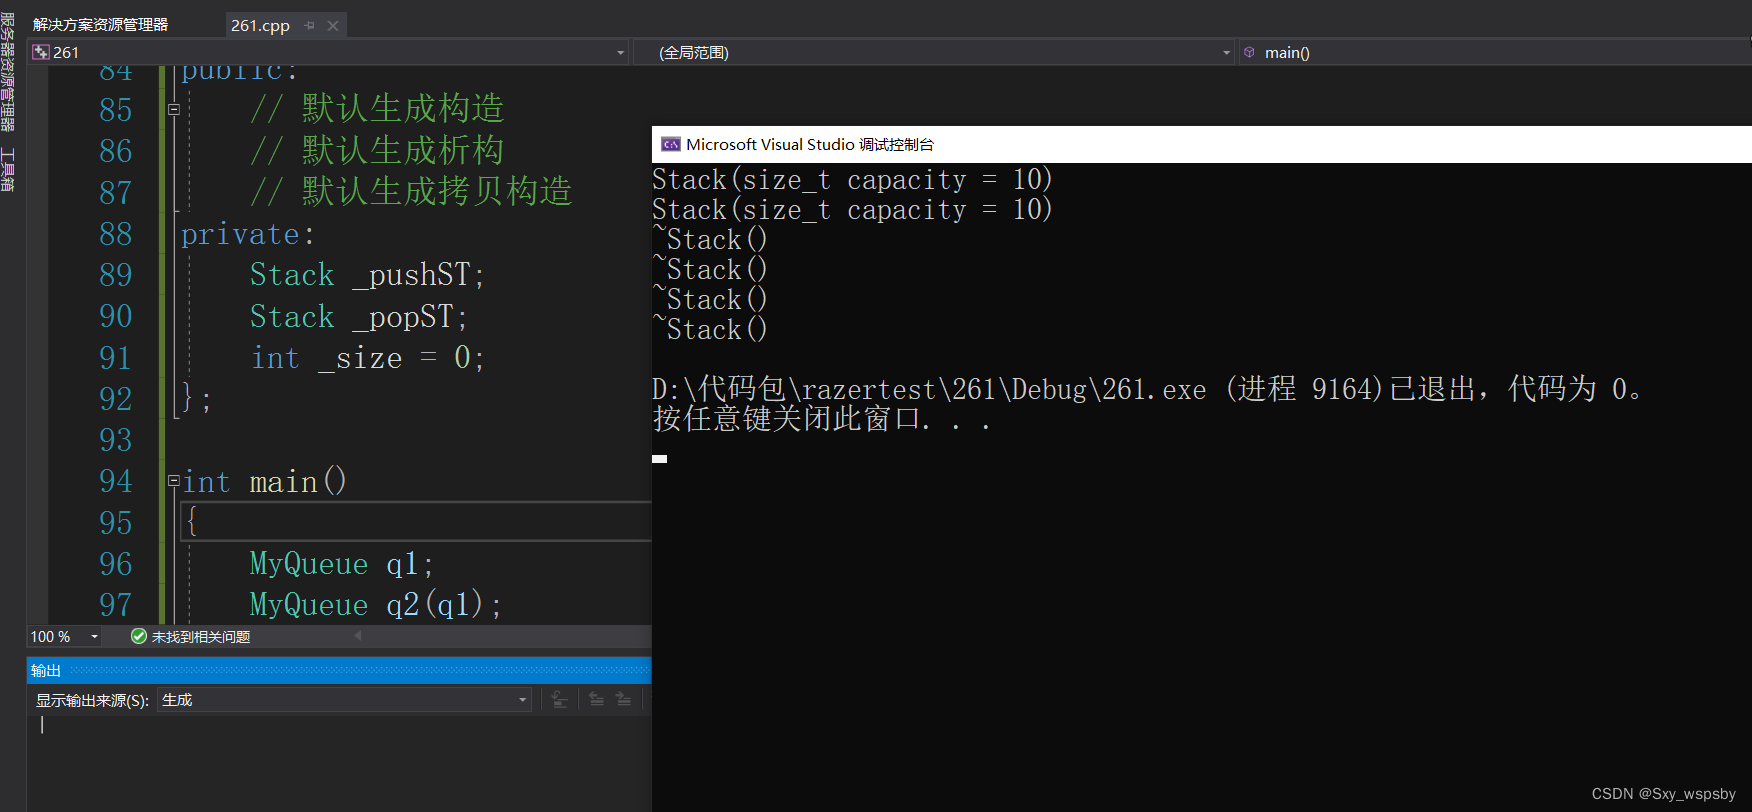This screenshot has height=812, width=1752.
Task: Click the comment '// 默认生成构造' on line 85
Action: click(377, 108)
